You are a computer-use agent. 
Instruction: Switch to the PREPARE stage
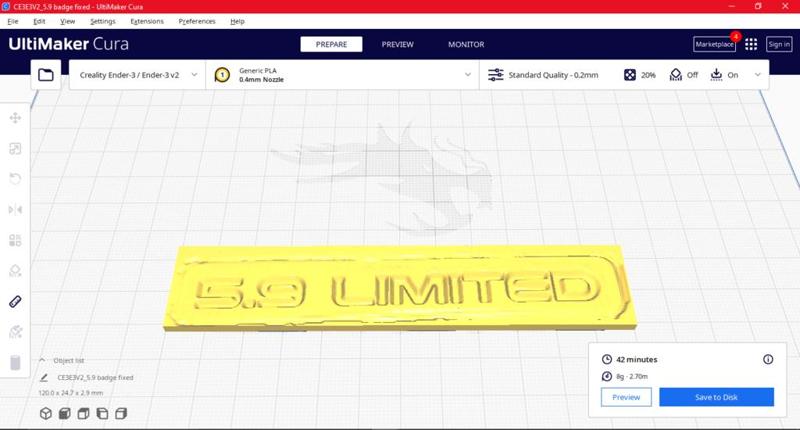(331, 44)
